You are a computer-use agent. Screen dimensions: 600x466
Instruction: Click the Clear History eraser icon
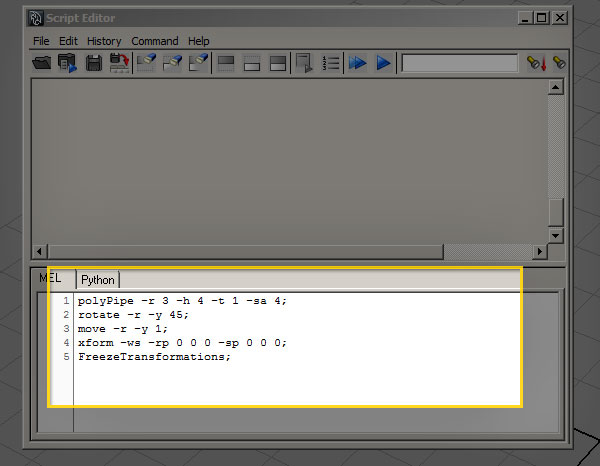pyautogui.click(x=146, y=63)
